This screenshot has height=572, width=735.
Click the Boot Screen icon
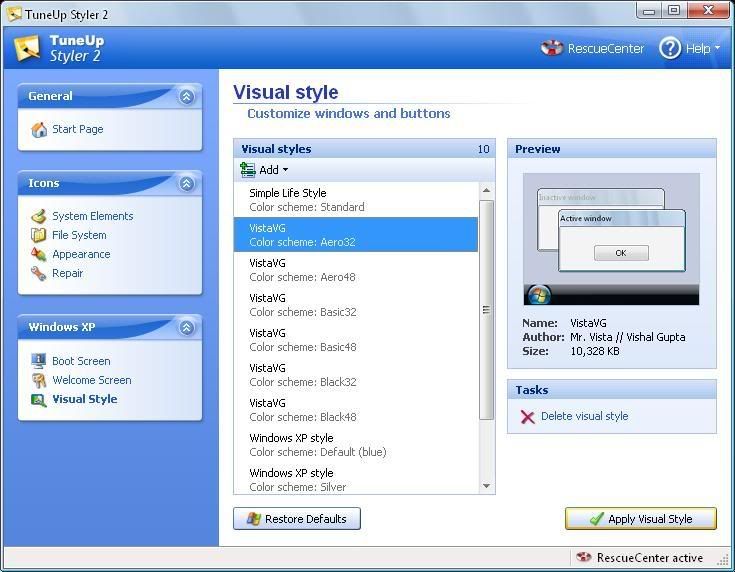click(39, 361)
